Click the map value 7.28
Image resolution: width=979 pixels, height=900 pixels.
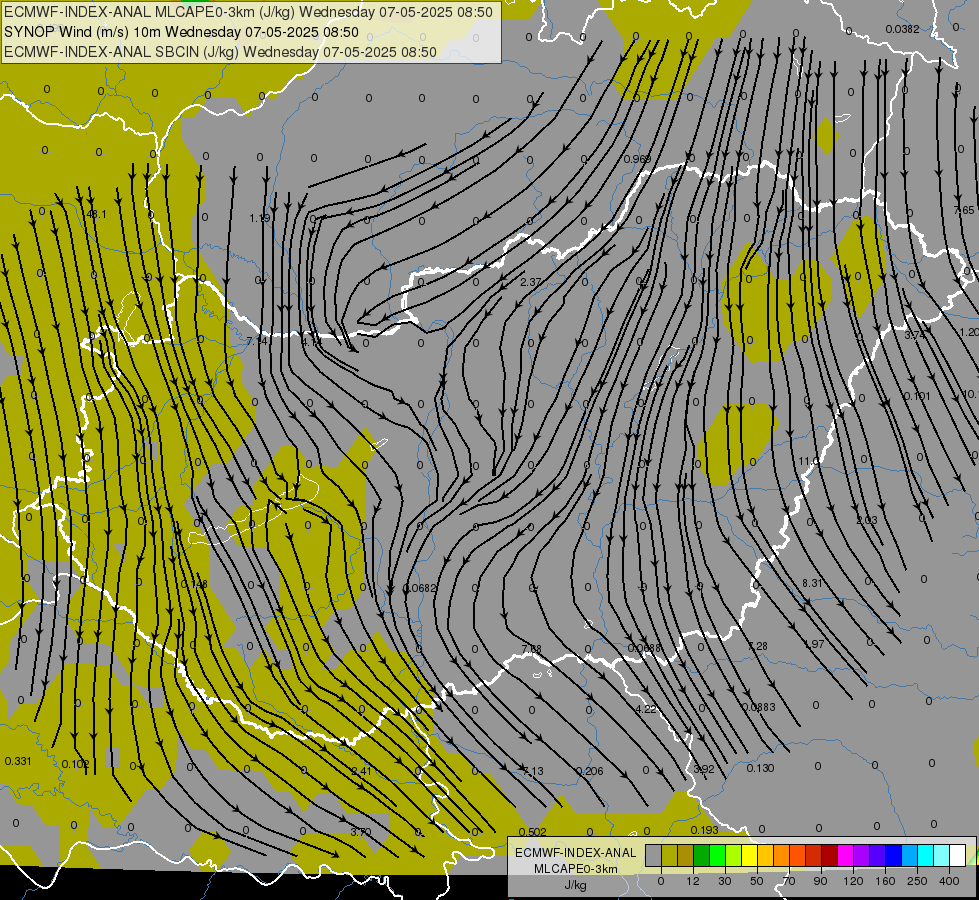click(757, 646)
